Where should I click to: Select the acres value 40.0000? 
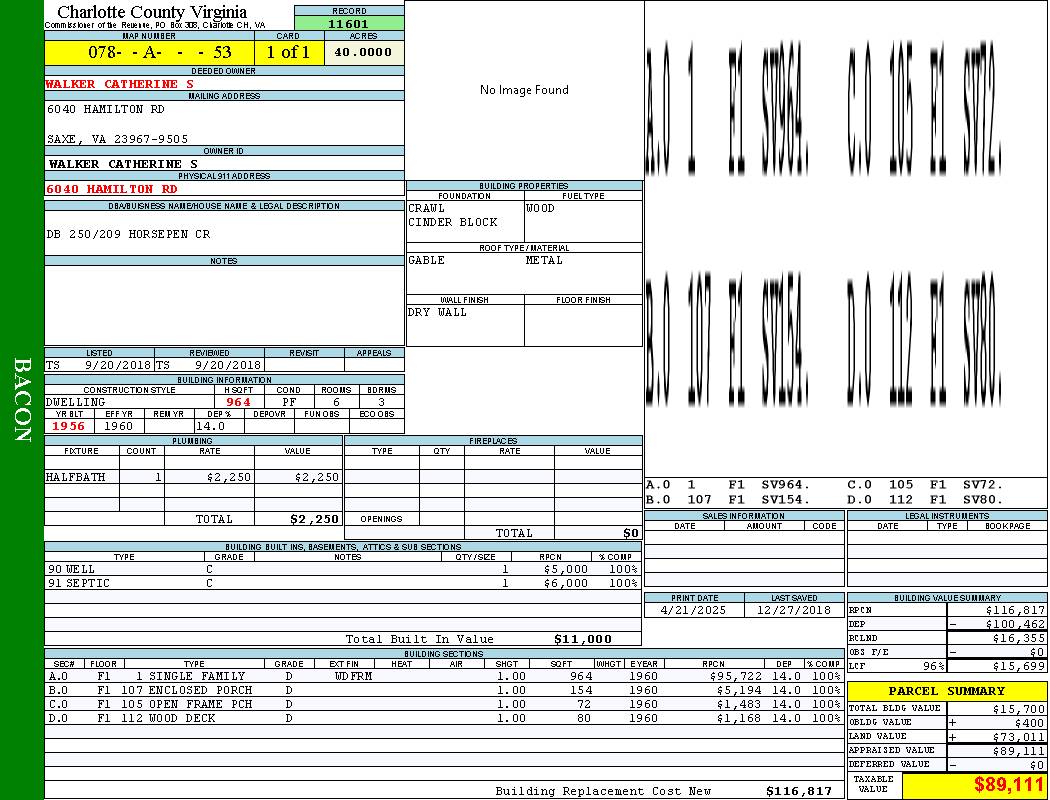coord(364,52)
